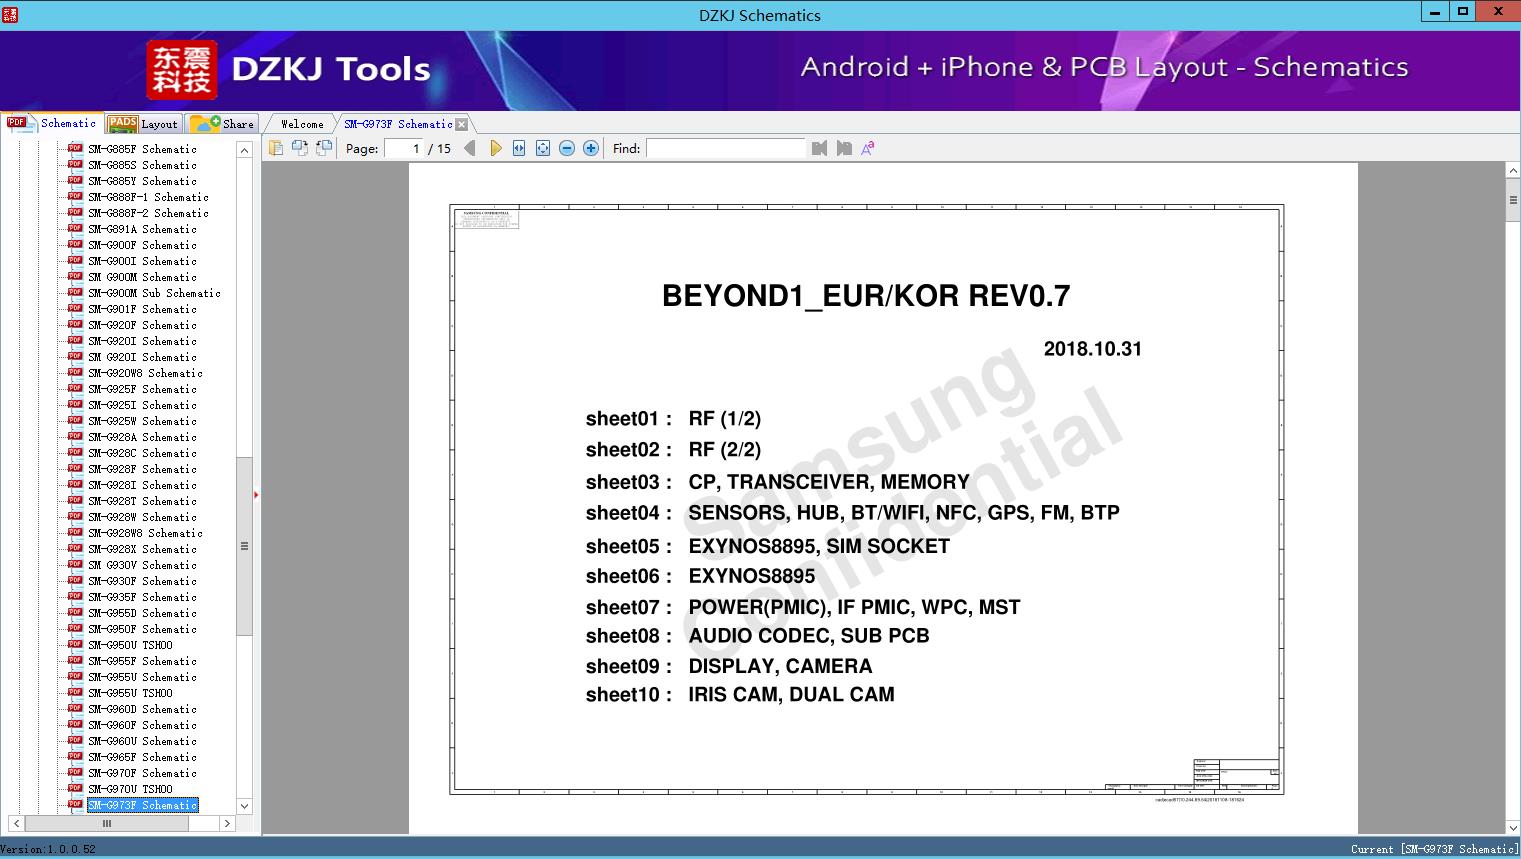Click in the Find text box

(726, 148)
